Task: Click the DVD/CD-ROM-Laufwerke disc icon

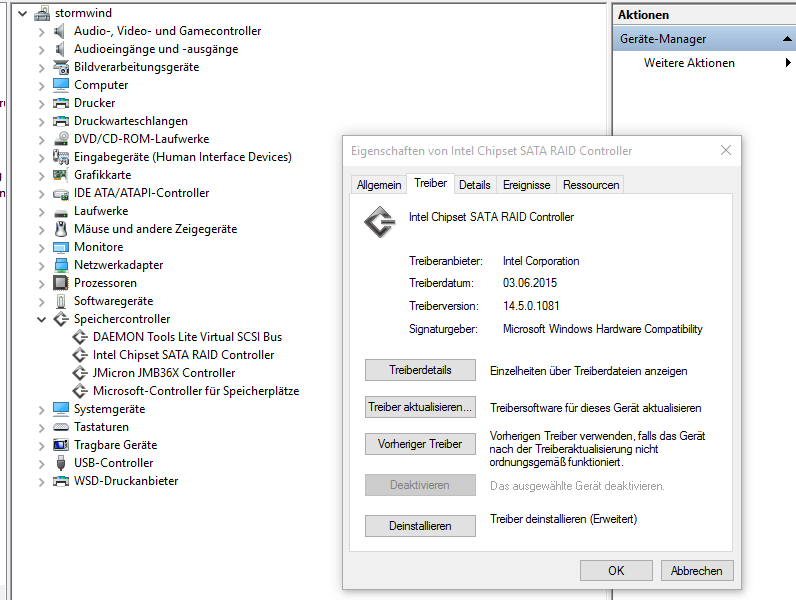Action: coord(61,139)
